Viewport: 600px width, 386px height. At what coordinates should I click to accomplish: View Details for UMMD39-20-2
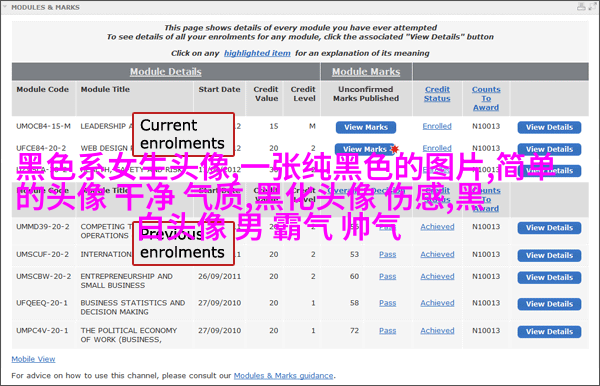click(x=549, y=228)
